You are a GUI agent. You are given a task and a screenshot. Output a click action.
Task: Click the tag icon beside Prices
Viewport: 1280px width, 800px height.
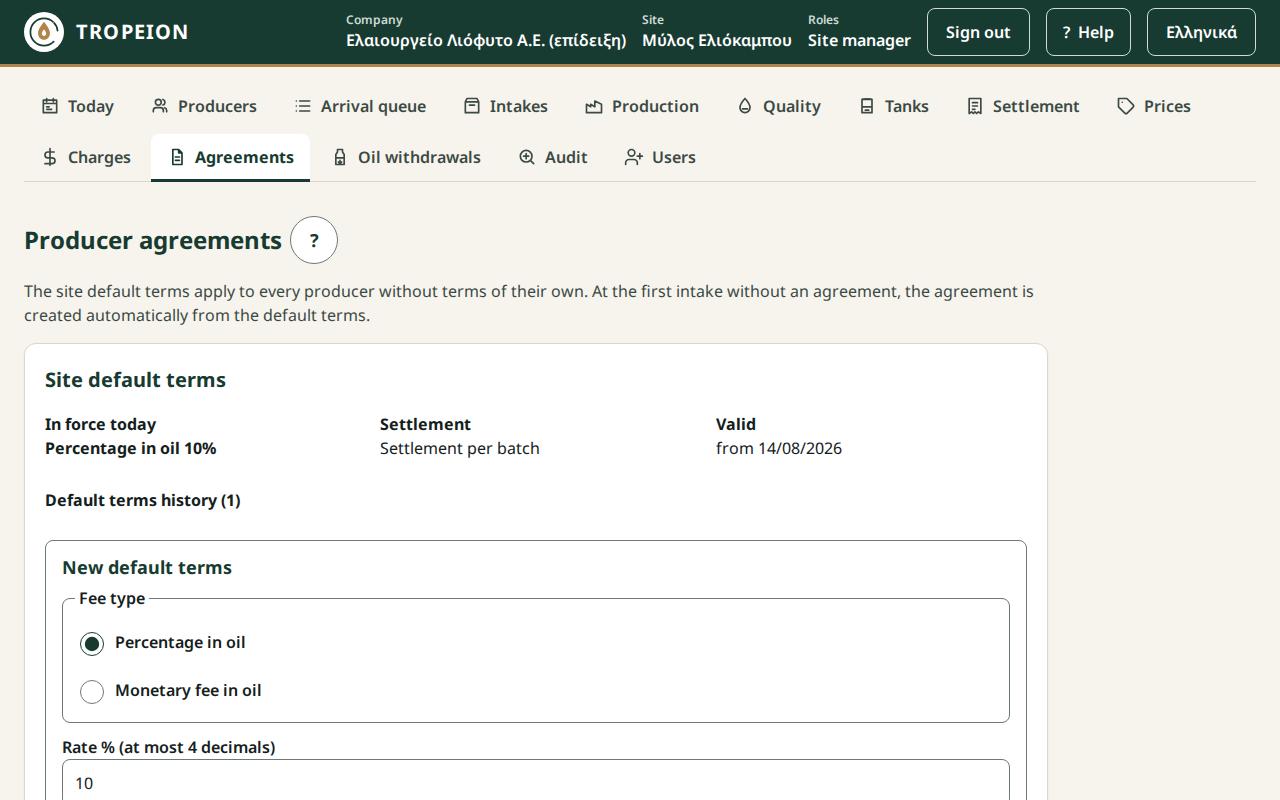coord(1126,106)
